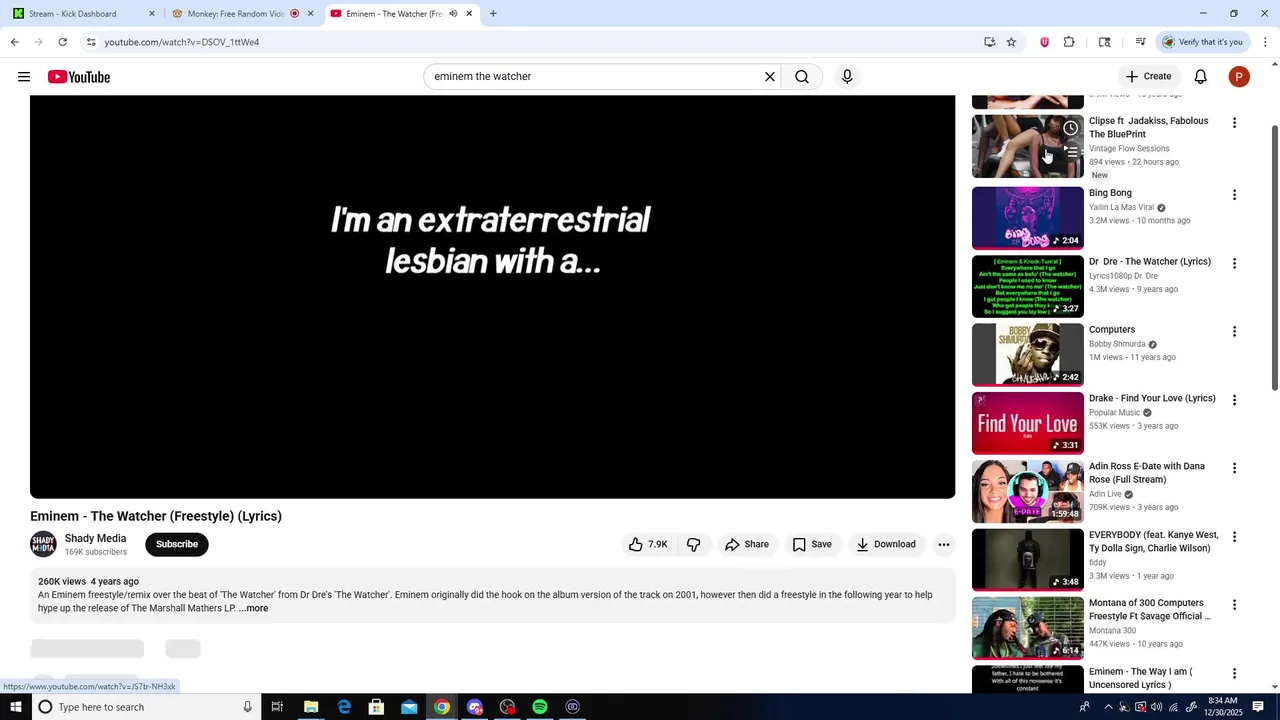
Task: Click the address bar URL
Action: point(182,42)
